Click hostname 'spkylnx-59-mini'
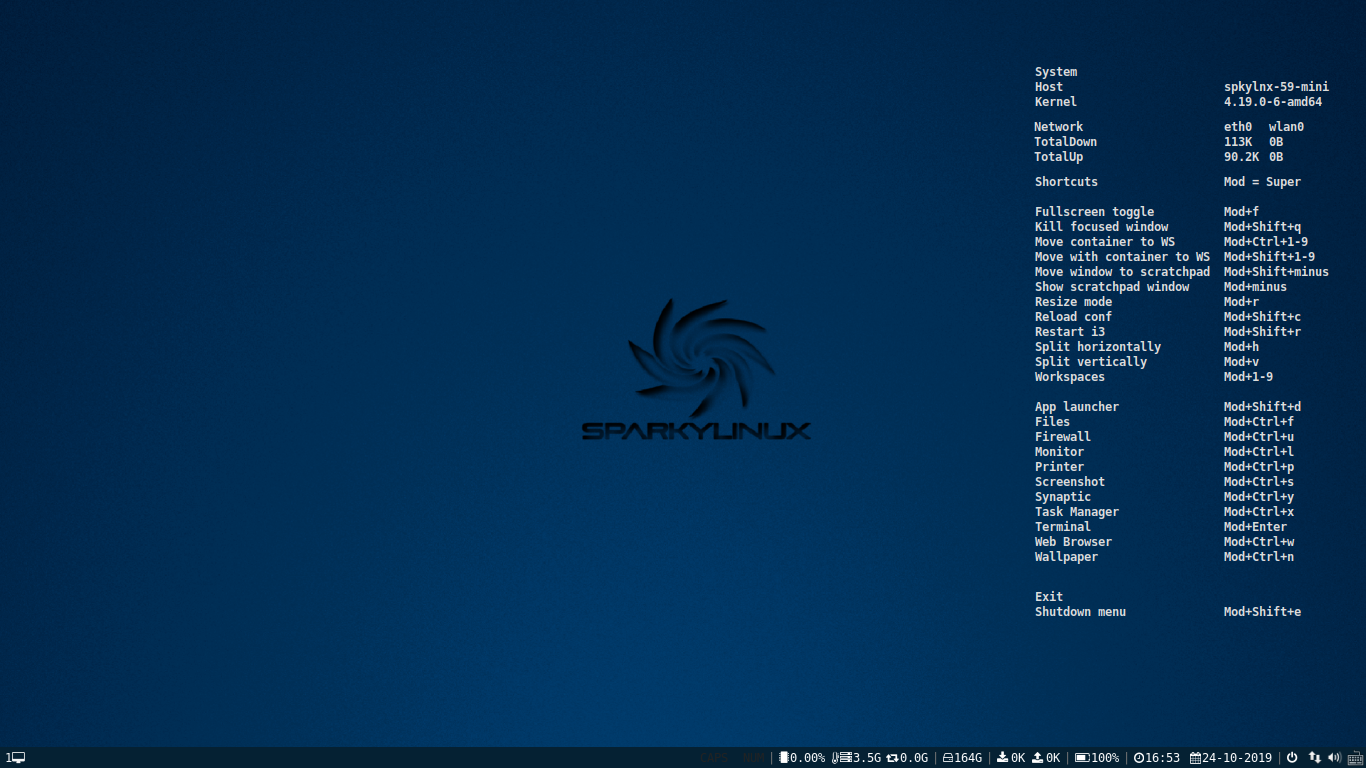The height and width of the screenshot is (768, 1366). 1276,87
